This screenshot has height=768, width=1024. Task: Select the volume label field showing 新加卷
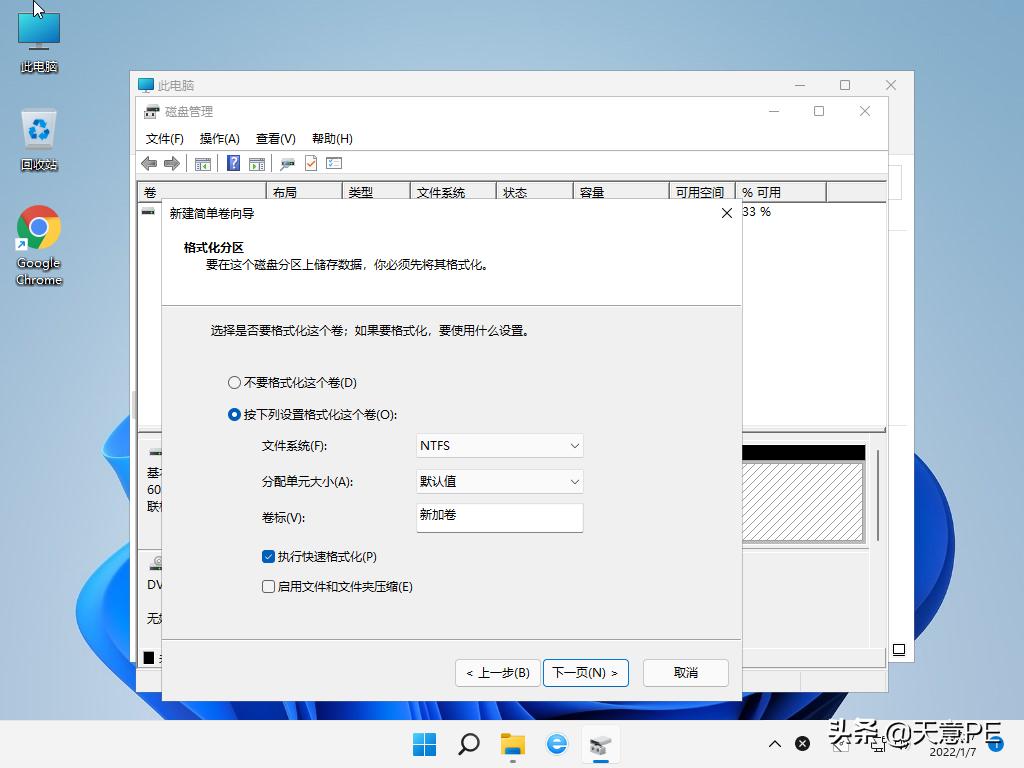[499, 518]
